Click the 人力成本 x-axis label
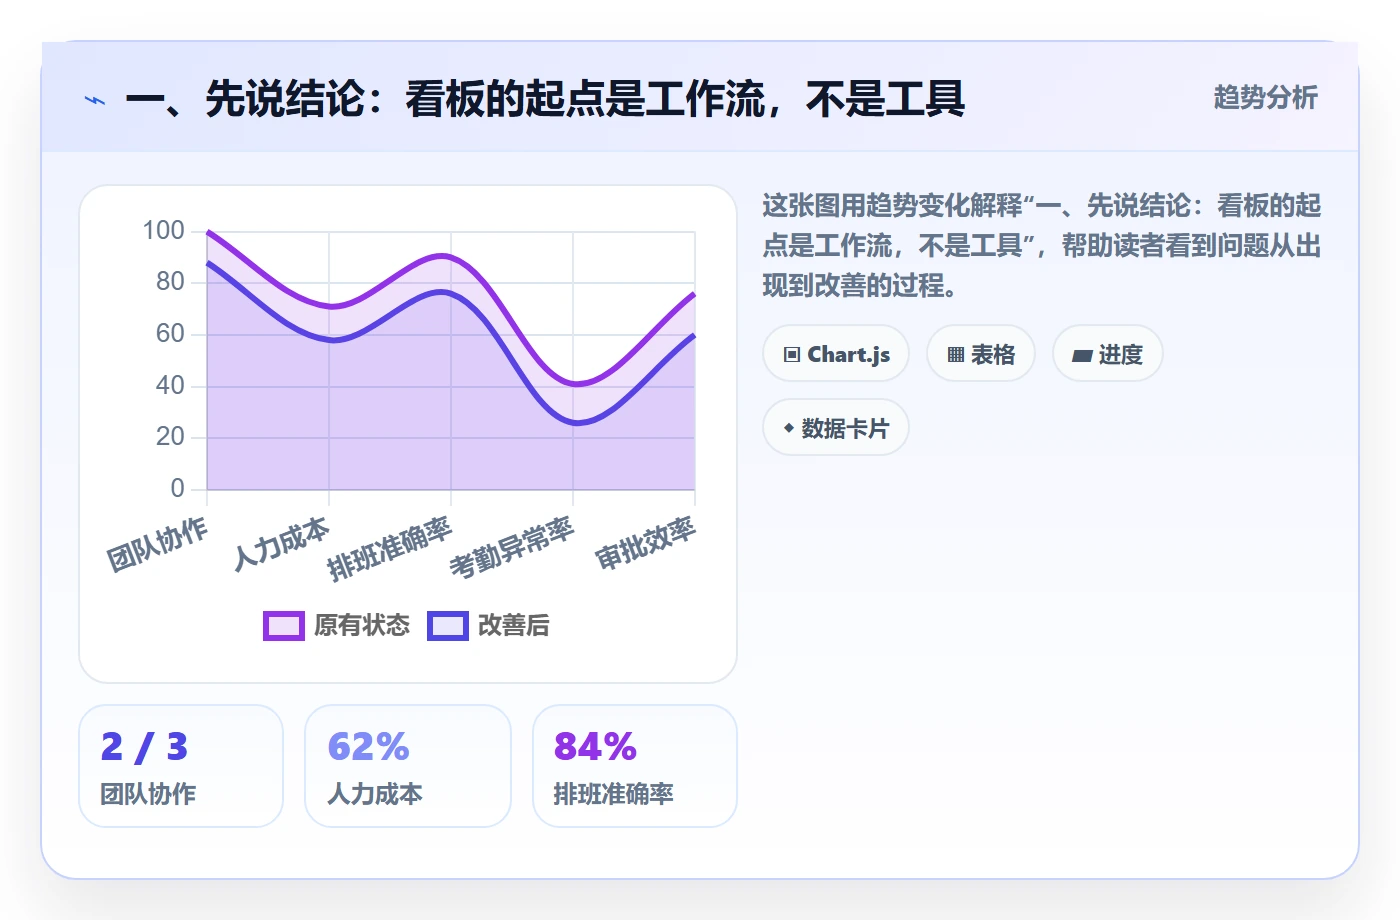 pos(281,544)
